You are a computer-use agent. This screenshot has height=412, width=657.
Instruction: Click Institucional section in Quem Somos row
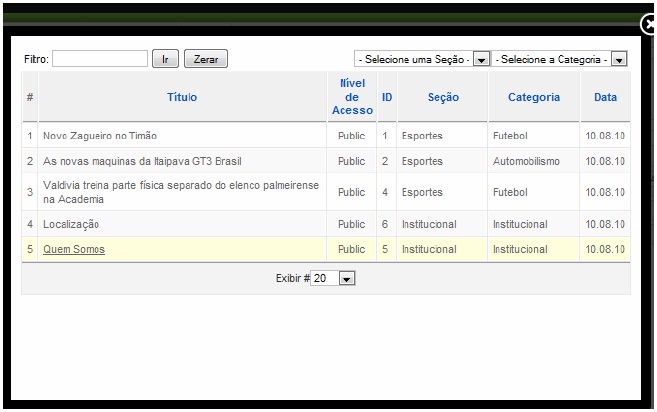[429, 249]
